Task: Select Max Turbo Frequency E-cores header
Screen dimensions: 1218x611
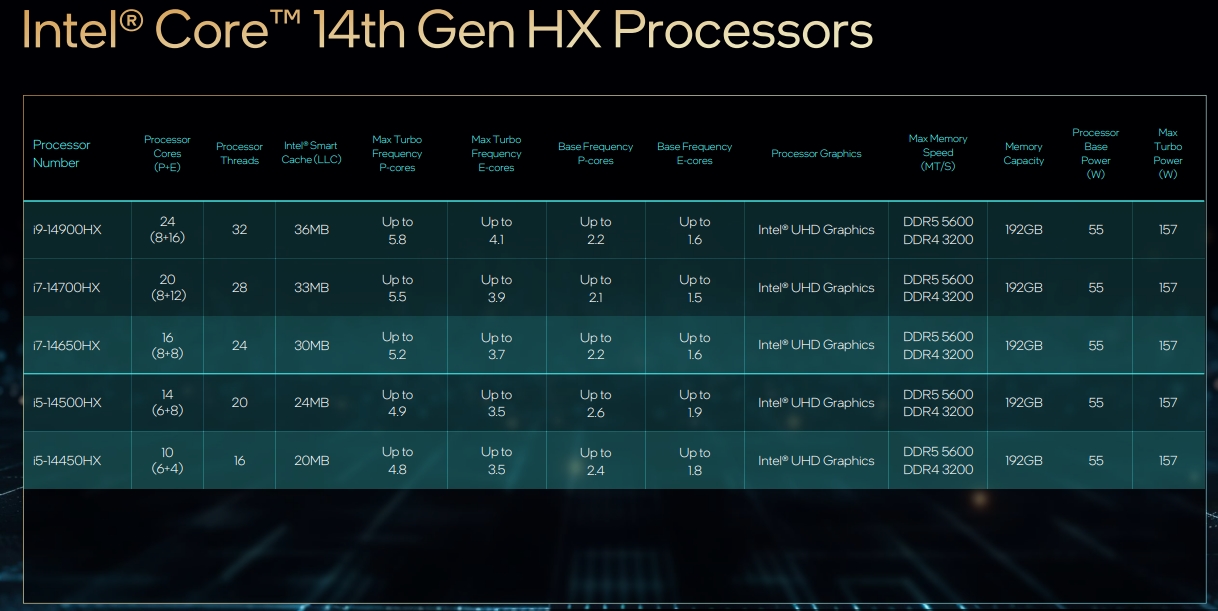Action: [x=496, y=154]
